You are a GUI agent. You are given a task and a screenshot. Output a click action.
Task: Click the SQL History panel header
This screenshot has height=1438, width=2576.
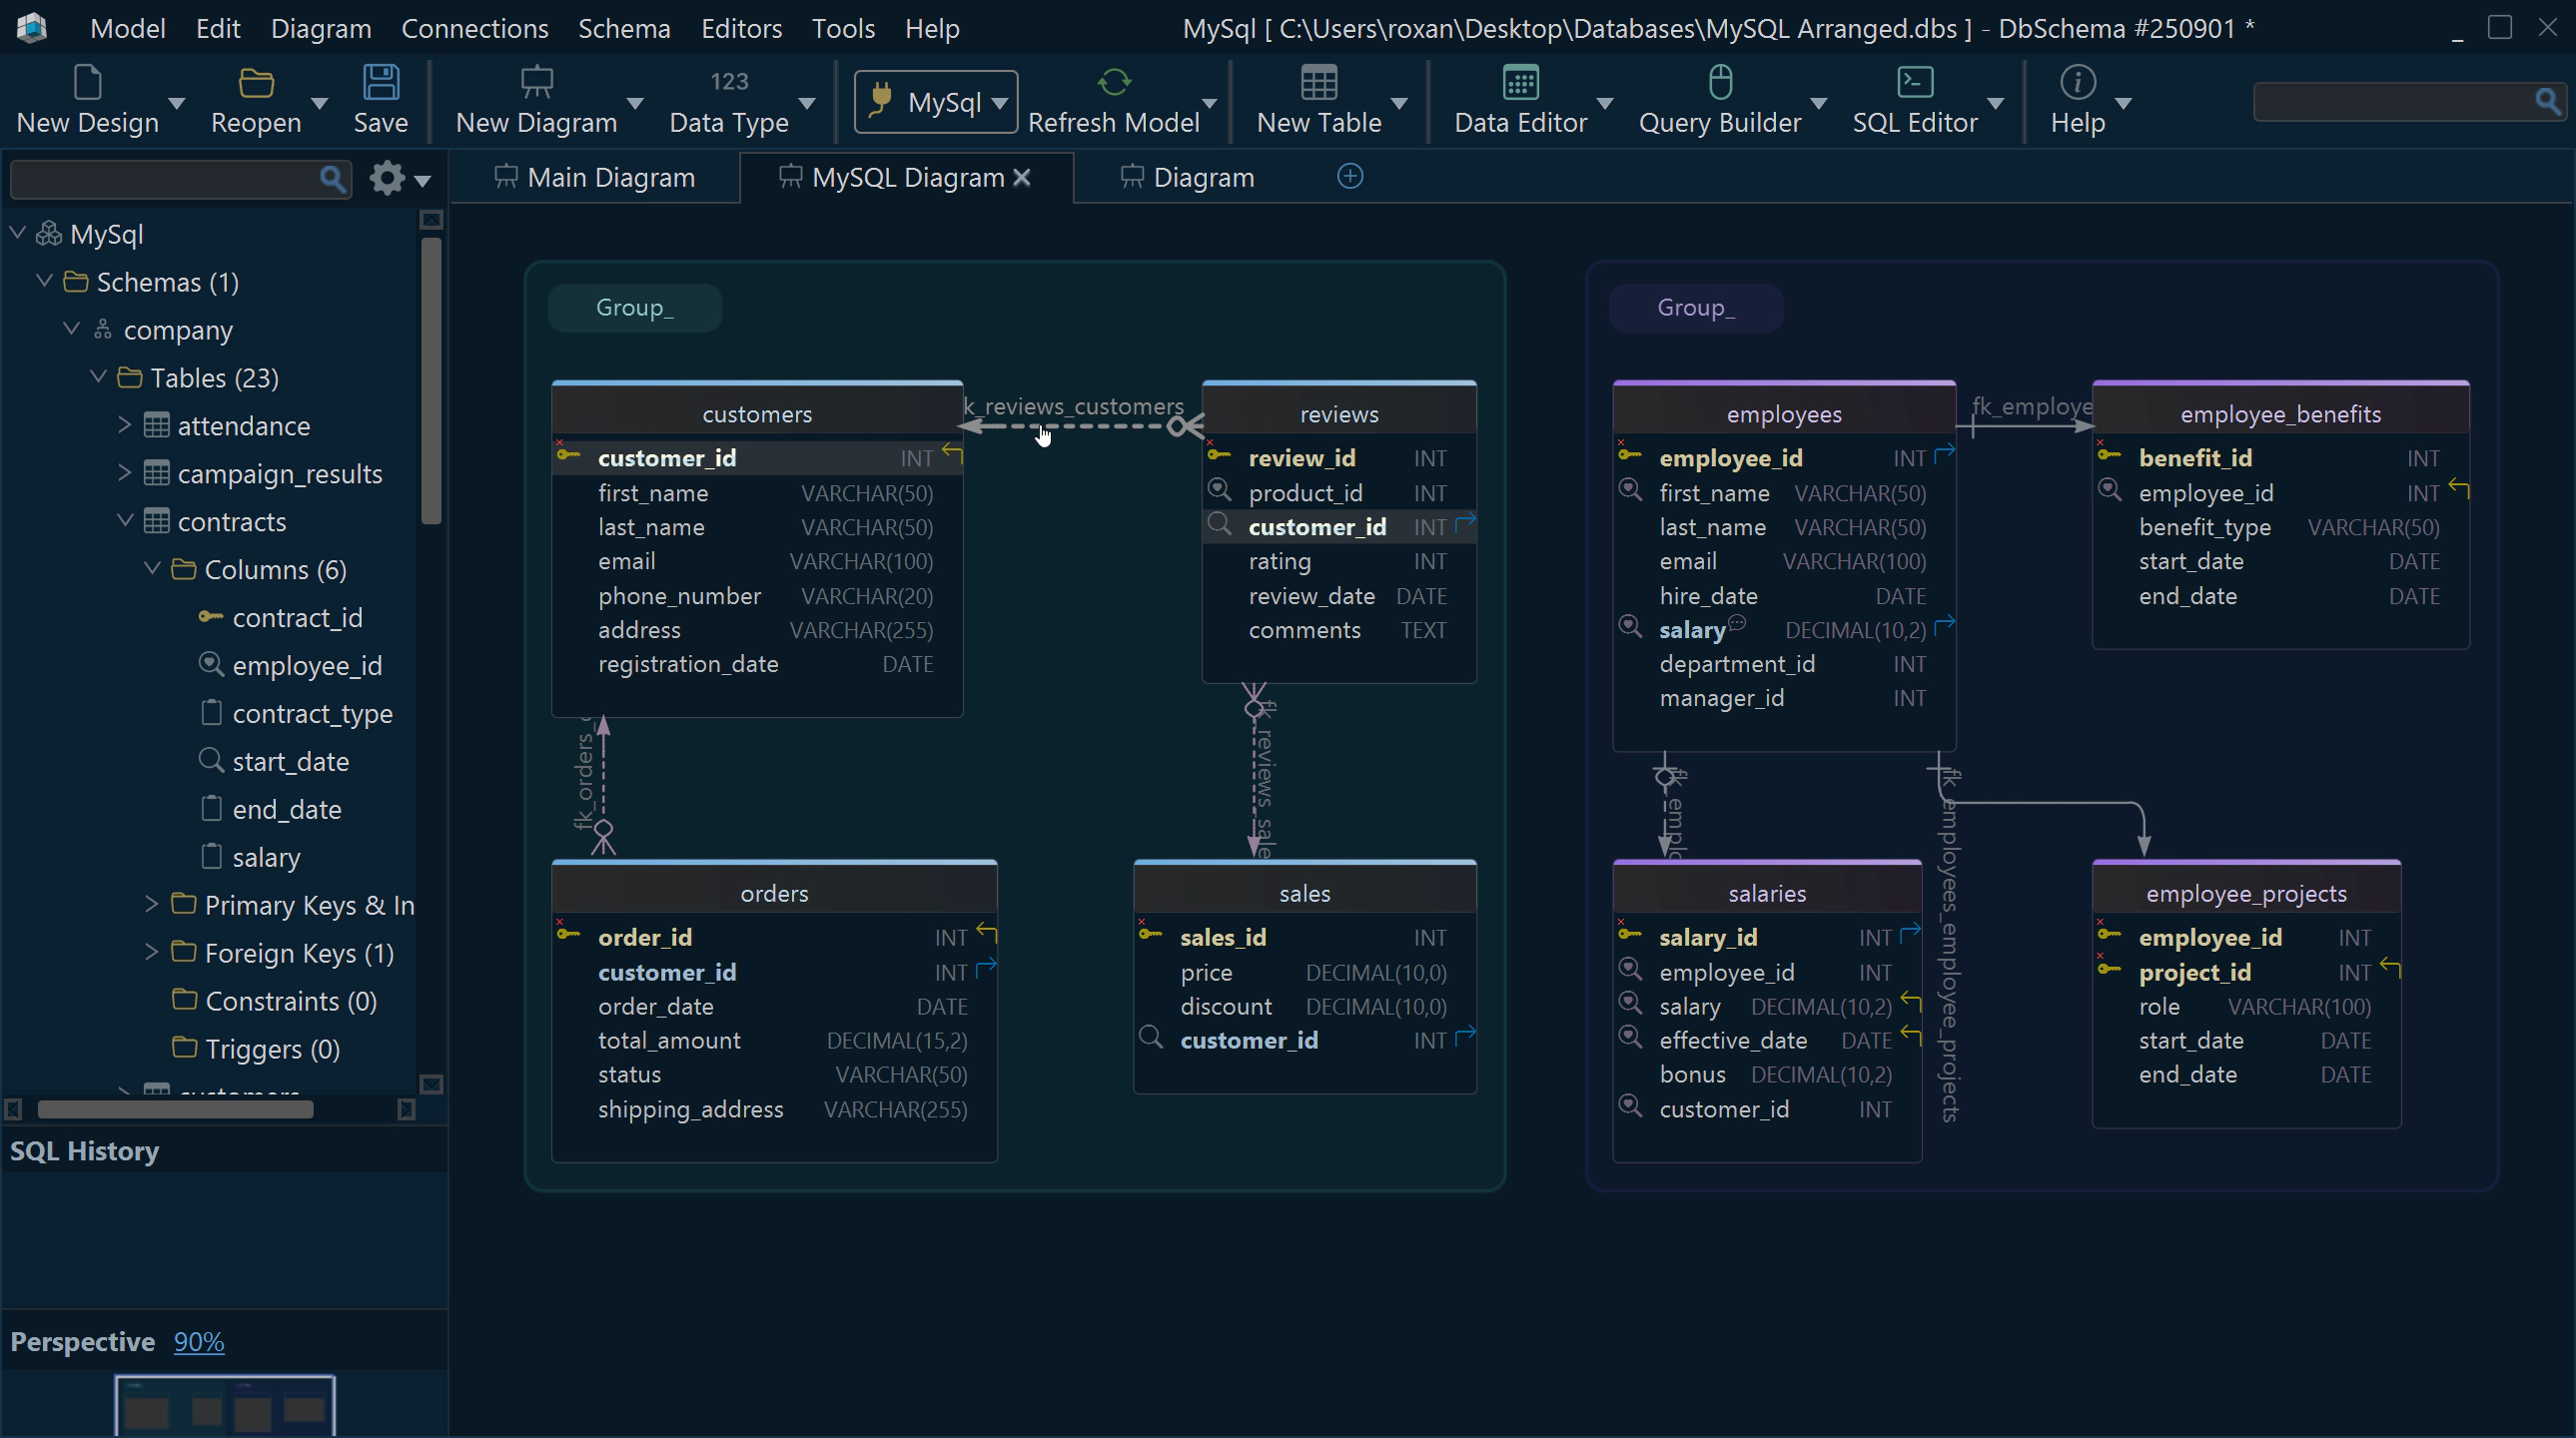[224, 1151]
